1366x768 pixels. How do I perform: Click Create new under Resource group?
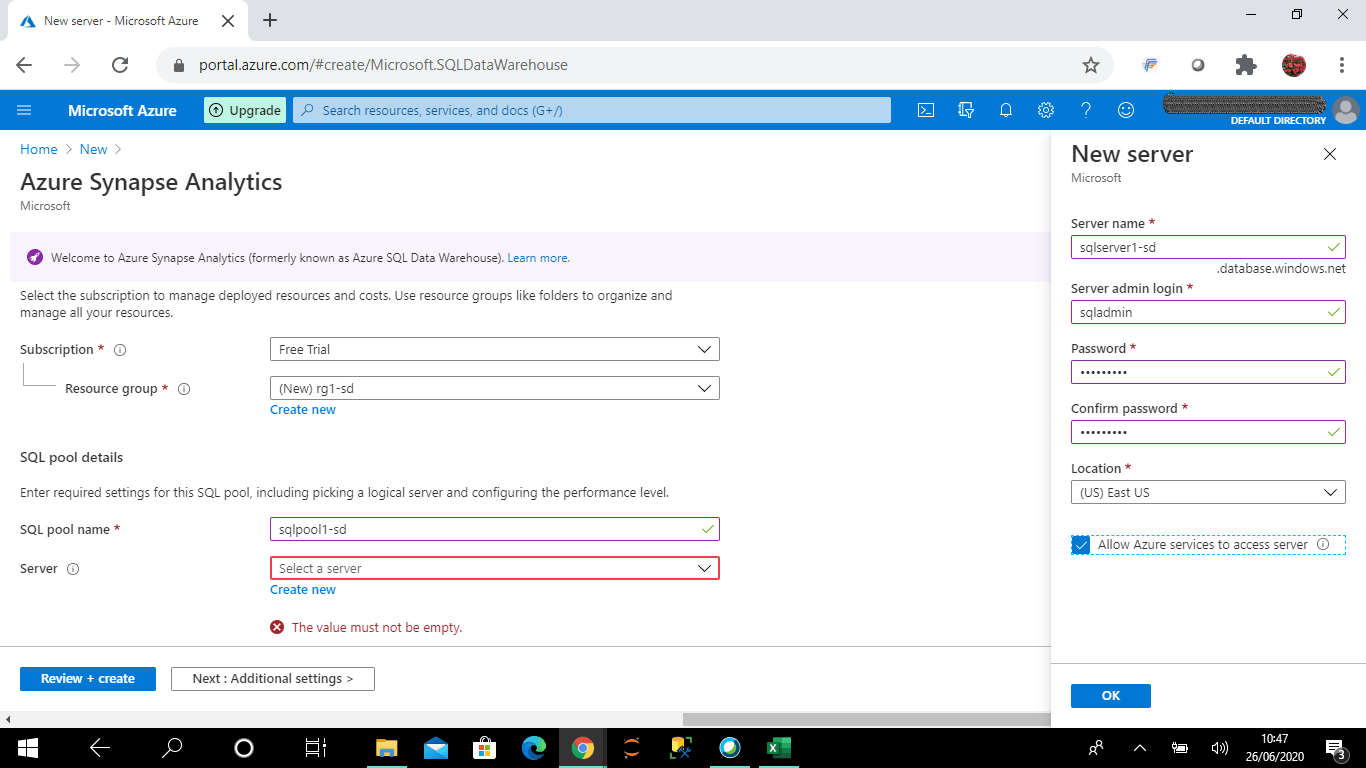pyautogui.click(x=303, y=410)
